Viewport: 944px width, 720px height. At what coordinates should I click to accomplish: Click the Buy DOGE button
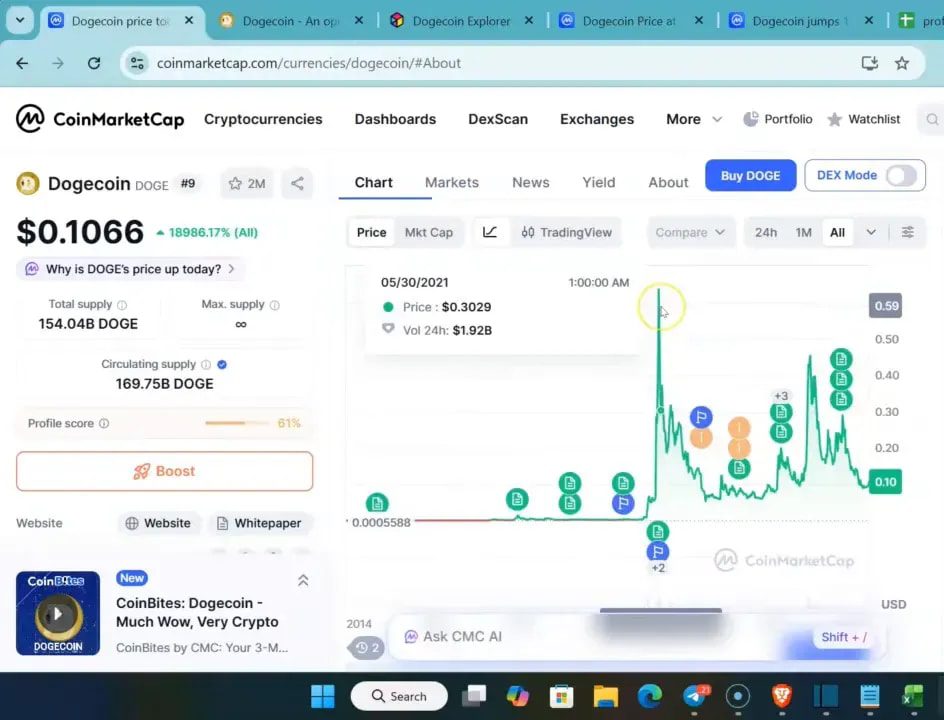point(750,175)
